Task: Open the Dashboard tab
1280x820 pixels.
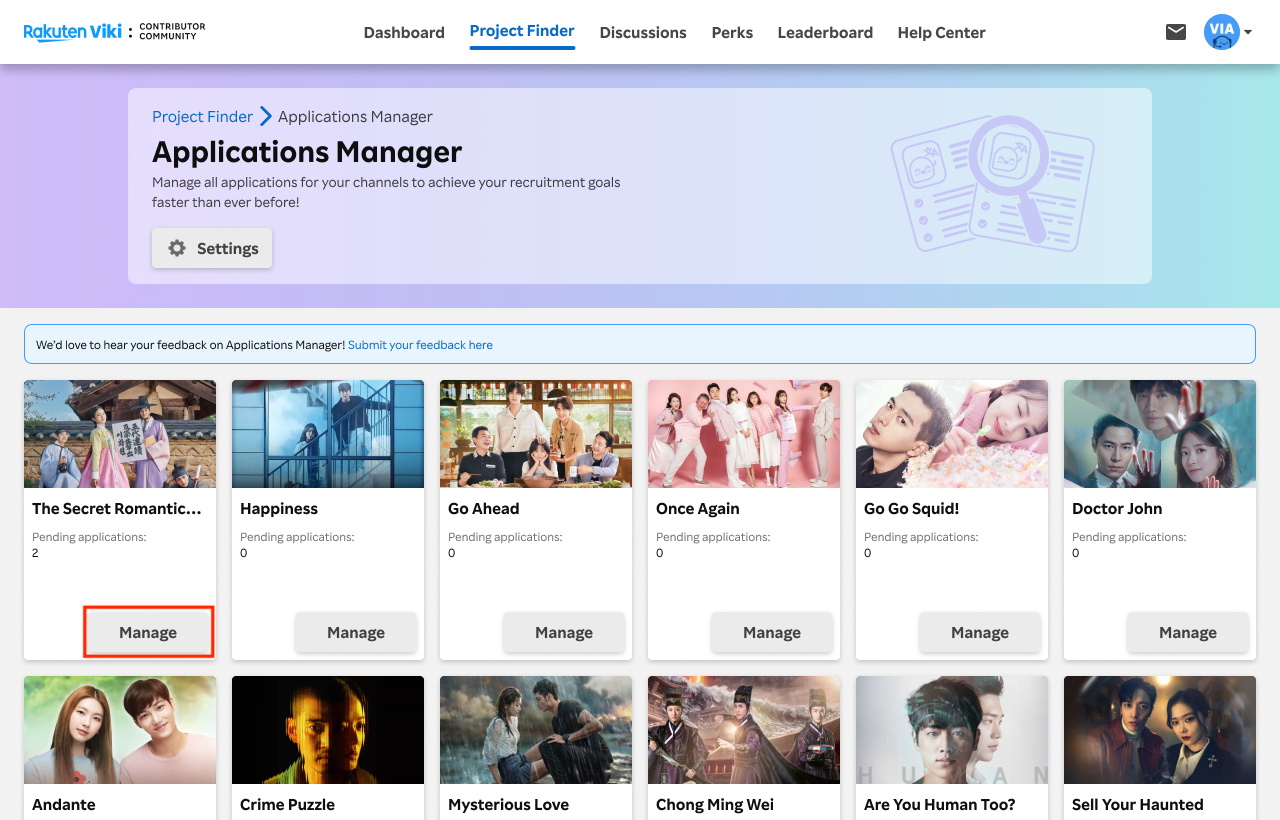Action: pyautogui.click(x=404, y=32)
